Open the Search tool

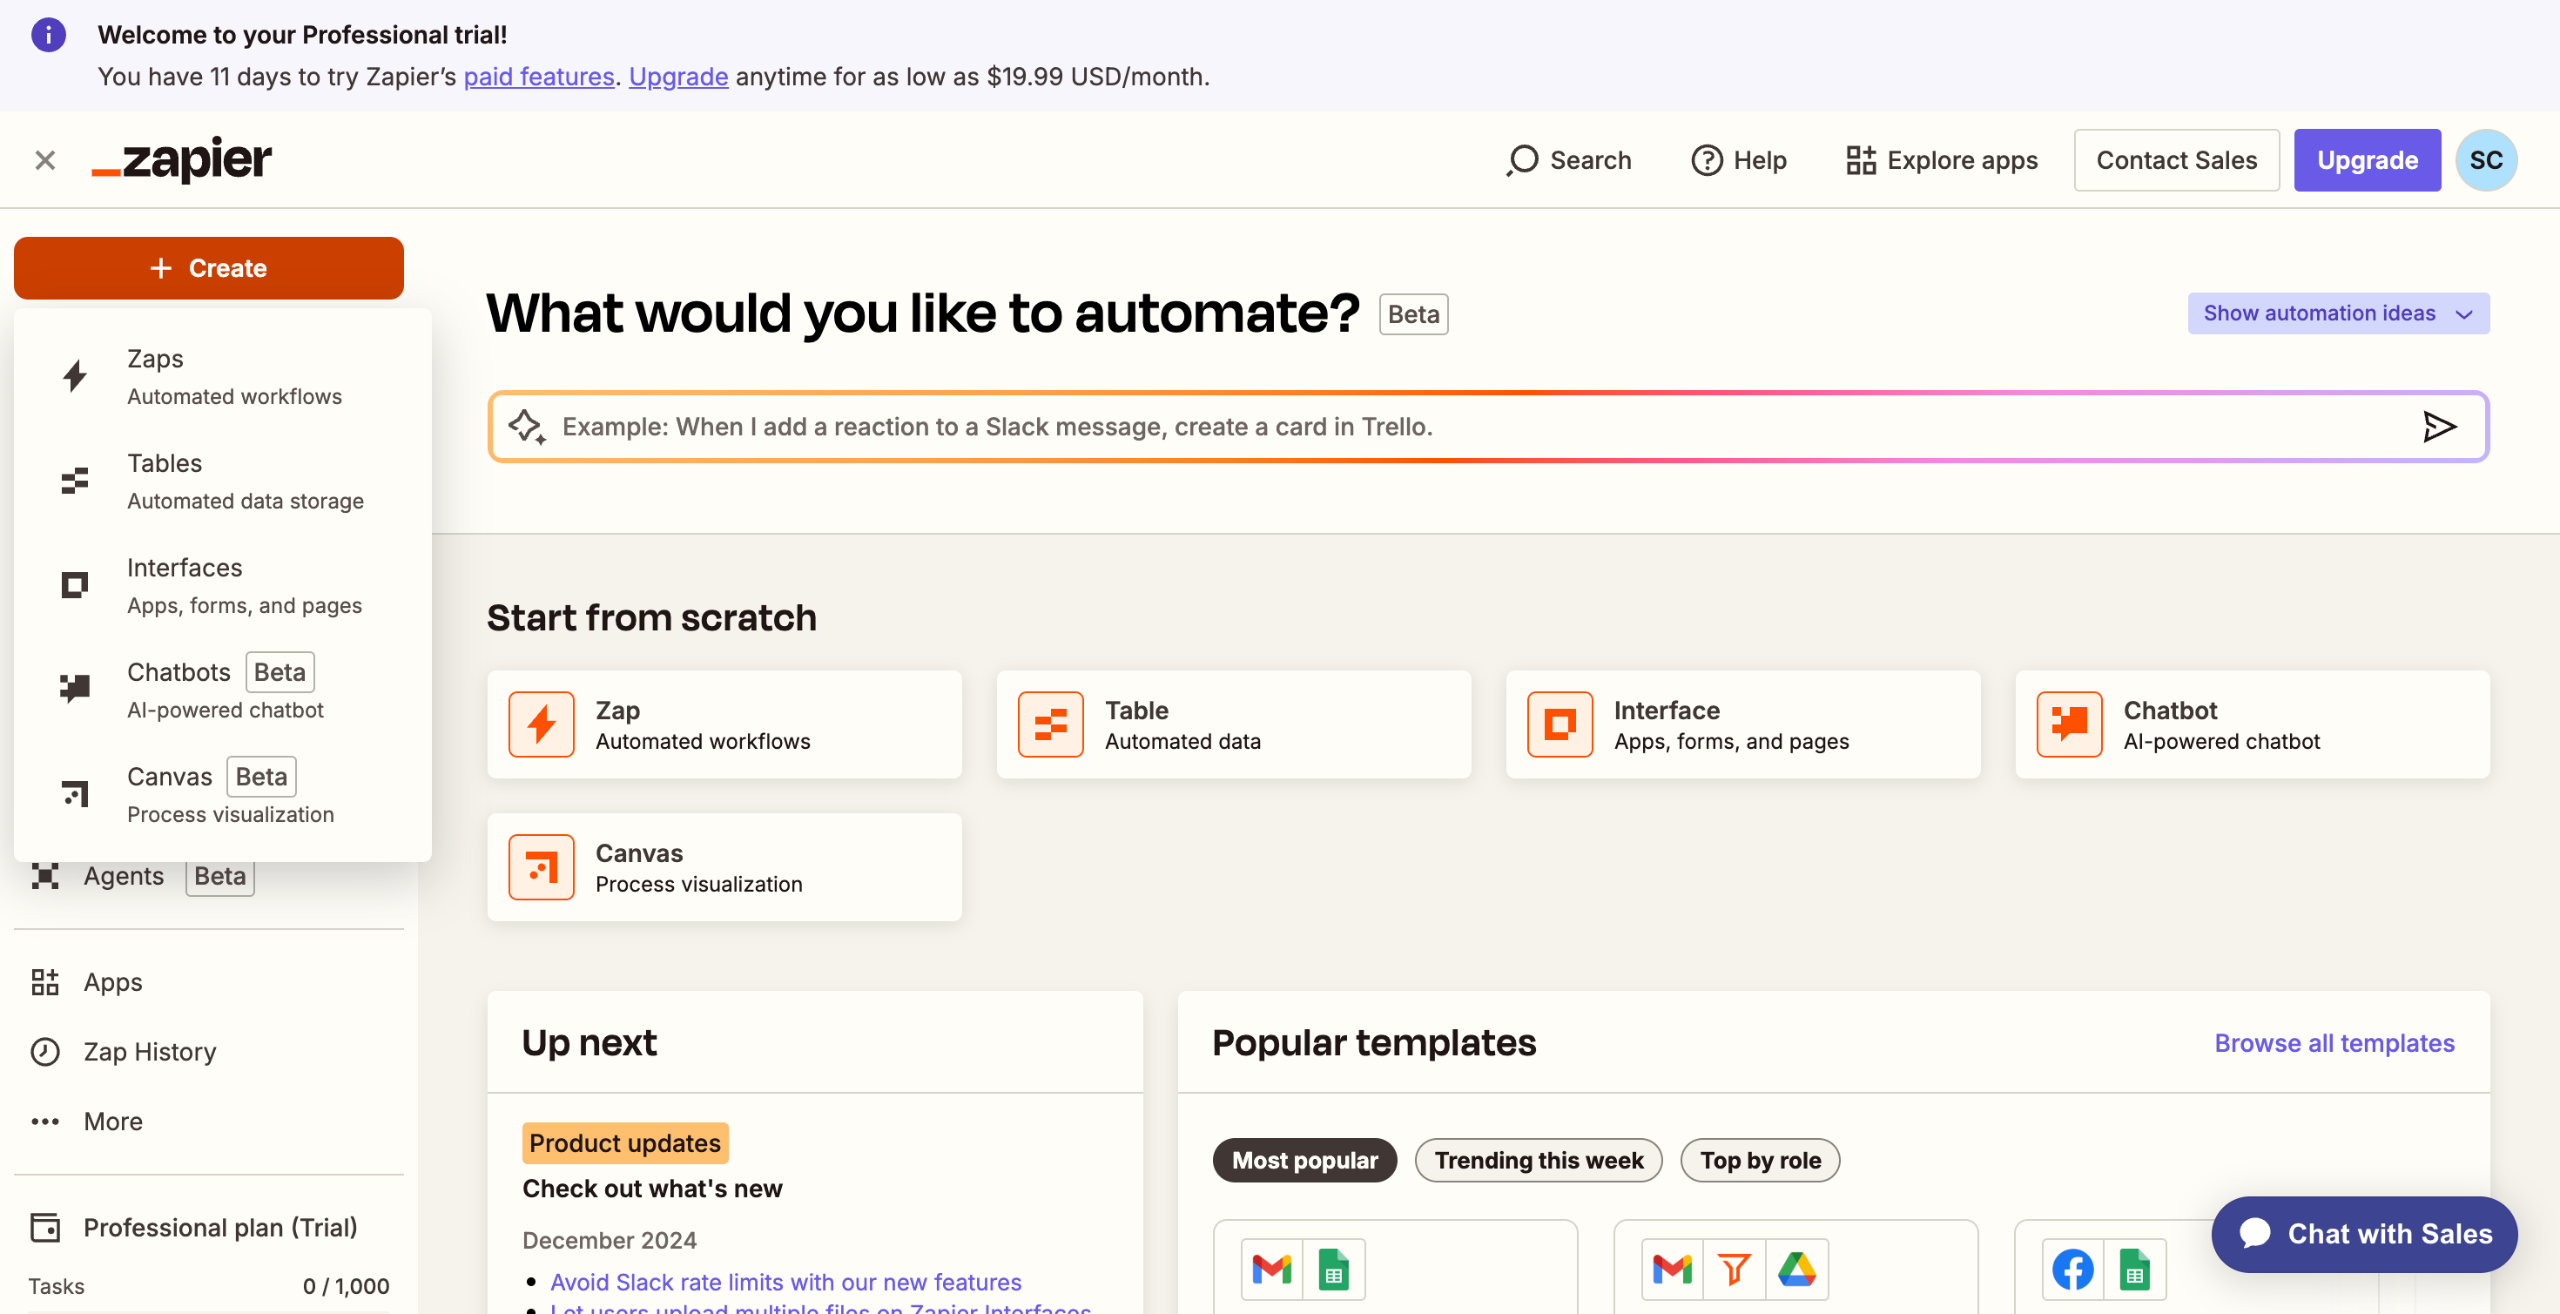1567,159
